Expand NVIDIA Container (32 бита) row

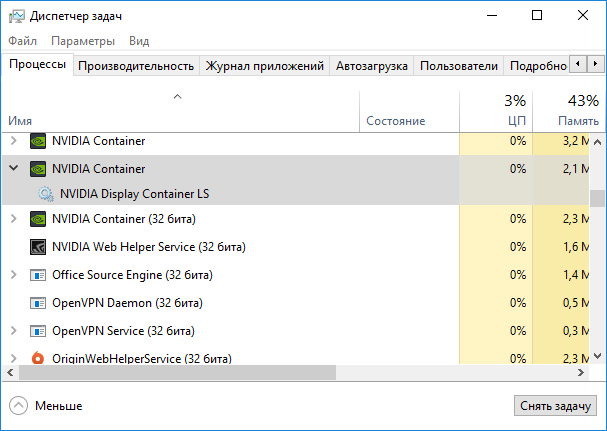coord(14,218)
